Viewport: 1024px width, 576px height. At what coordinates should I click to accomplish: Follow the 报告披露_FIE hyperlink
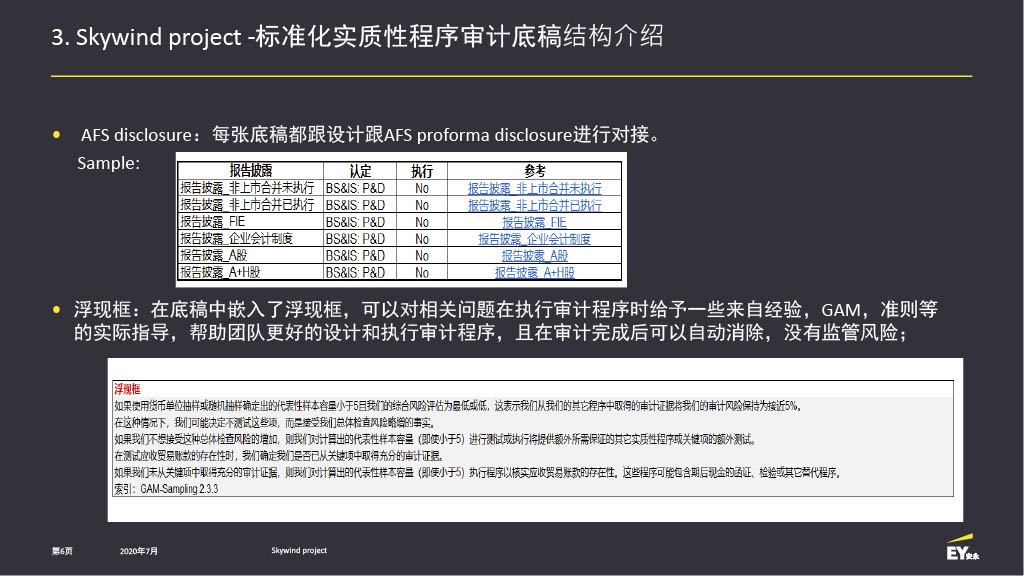tap(534, 222)
